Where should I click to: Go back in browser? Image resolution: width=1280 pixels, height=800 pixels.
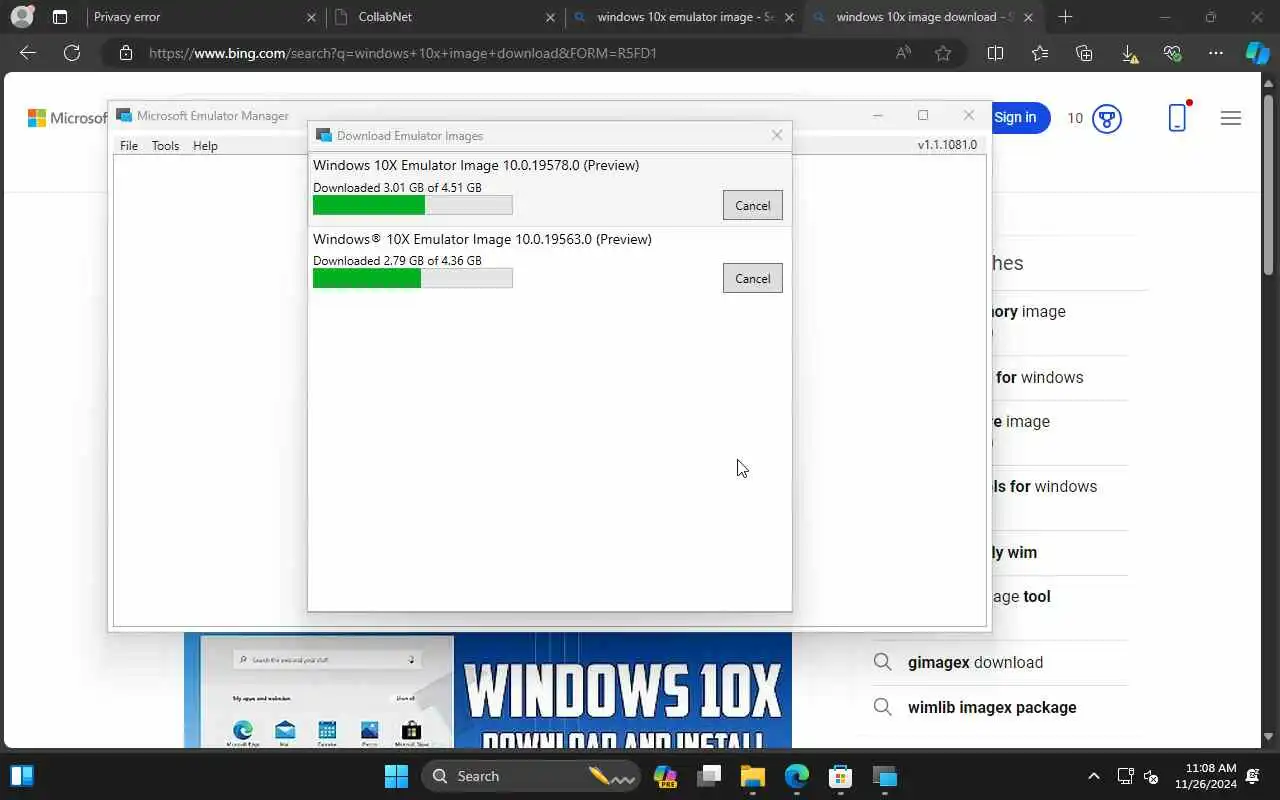[x=28, y=53]
